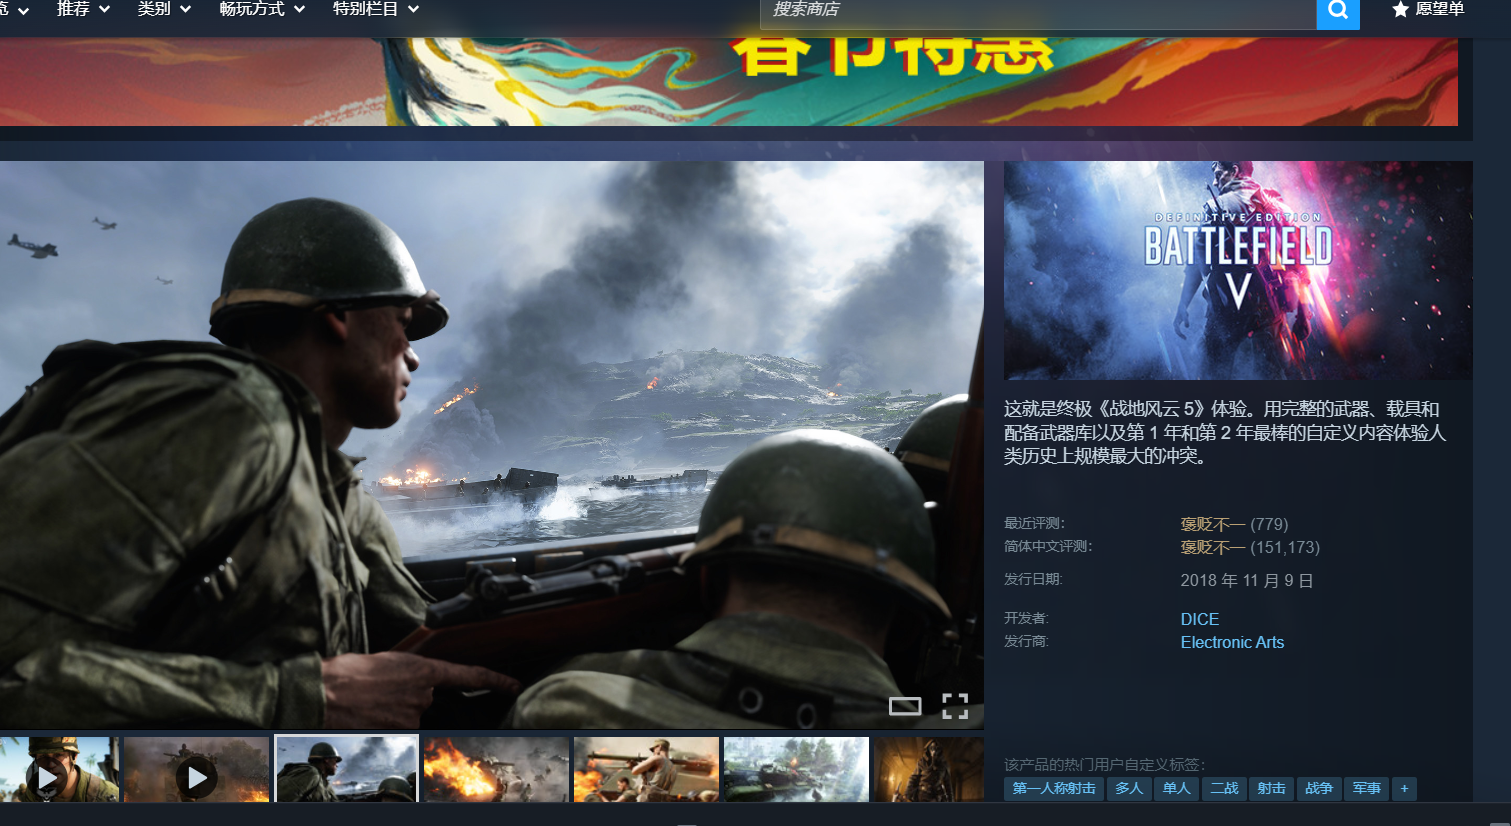This screenshot has height=826, width=1511.
Task: Expand the 推荐 dropdown menu
Action: (83, 10)
